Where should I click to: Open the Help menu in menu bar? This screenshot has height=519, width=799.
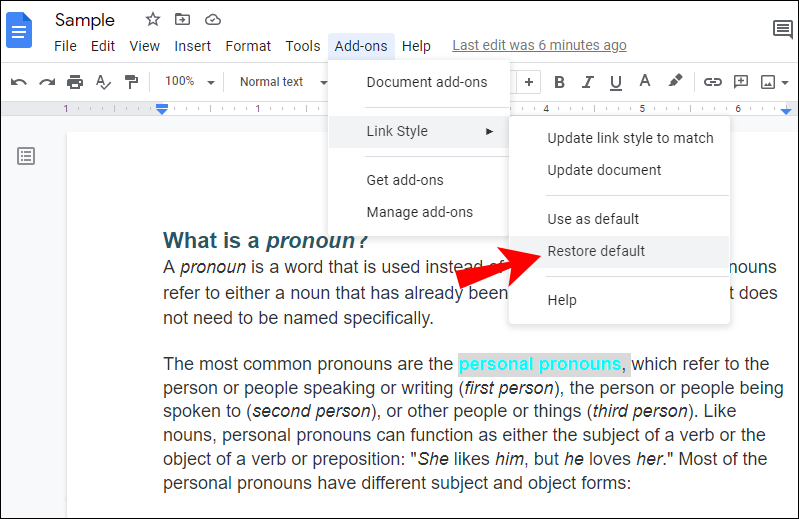click(x=416, y=46)
